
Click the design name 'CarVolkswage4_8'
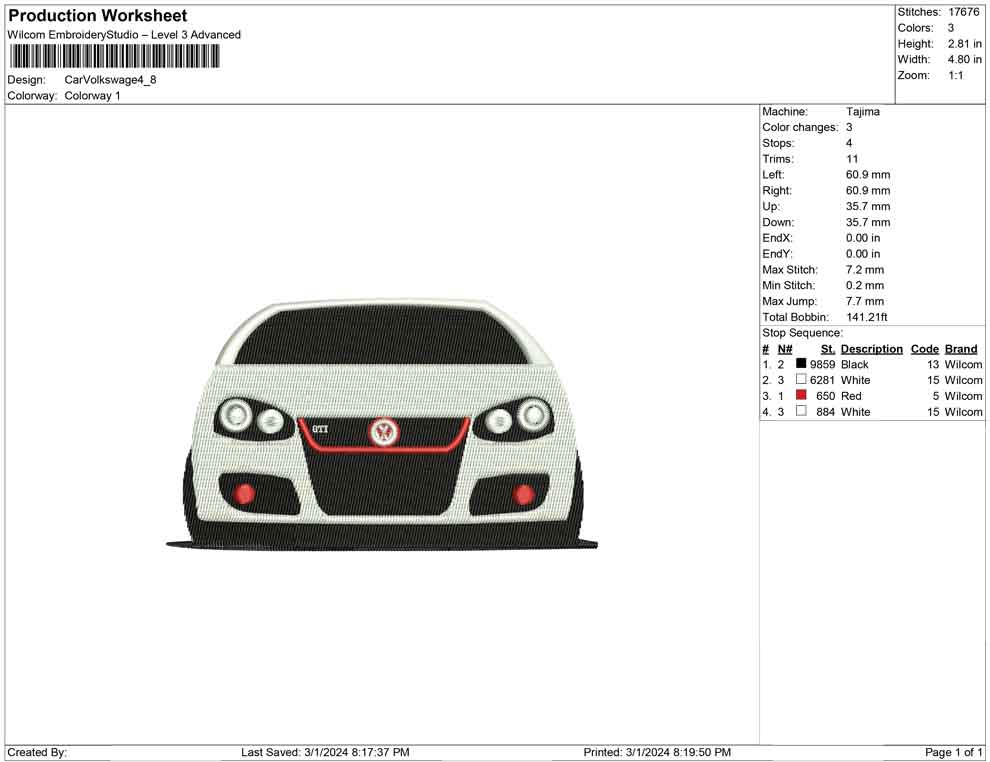[x=110, y=80]
